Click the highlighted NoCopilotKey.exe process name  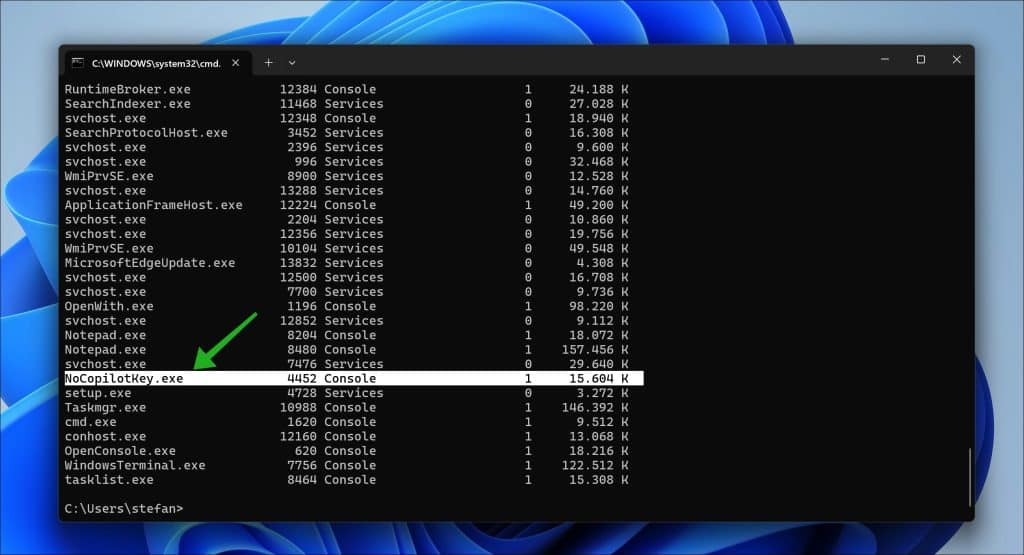coord(124,379)
